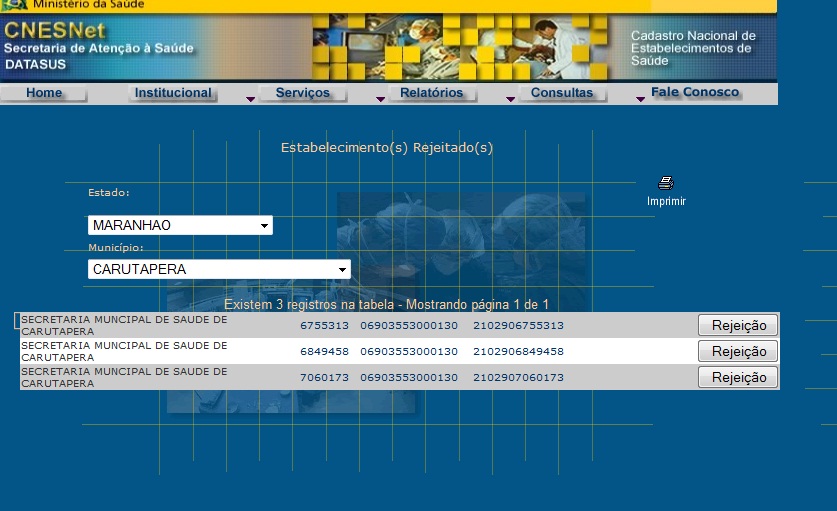Select the Serviços menu
Screen dimensions: 837x511
[302, 93]
